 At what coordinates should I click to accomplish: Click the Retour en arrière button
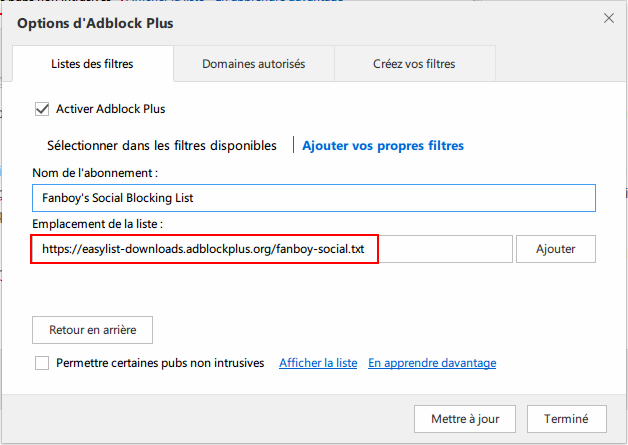pyautogui.click(x=93, y=330)
